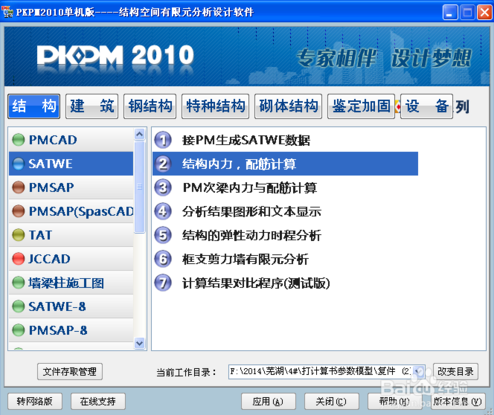
Task: Select the SATWE-8 module label
Action: 57,306
